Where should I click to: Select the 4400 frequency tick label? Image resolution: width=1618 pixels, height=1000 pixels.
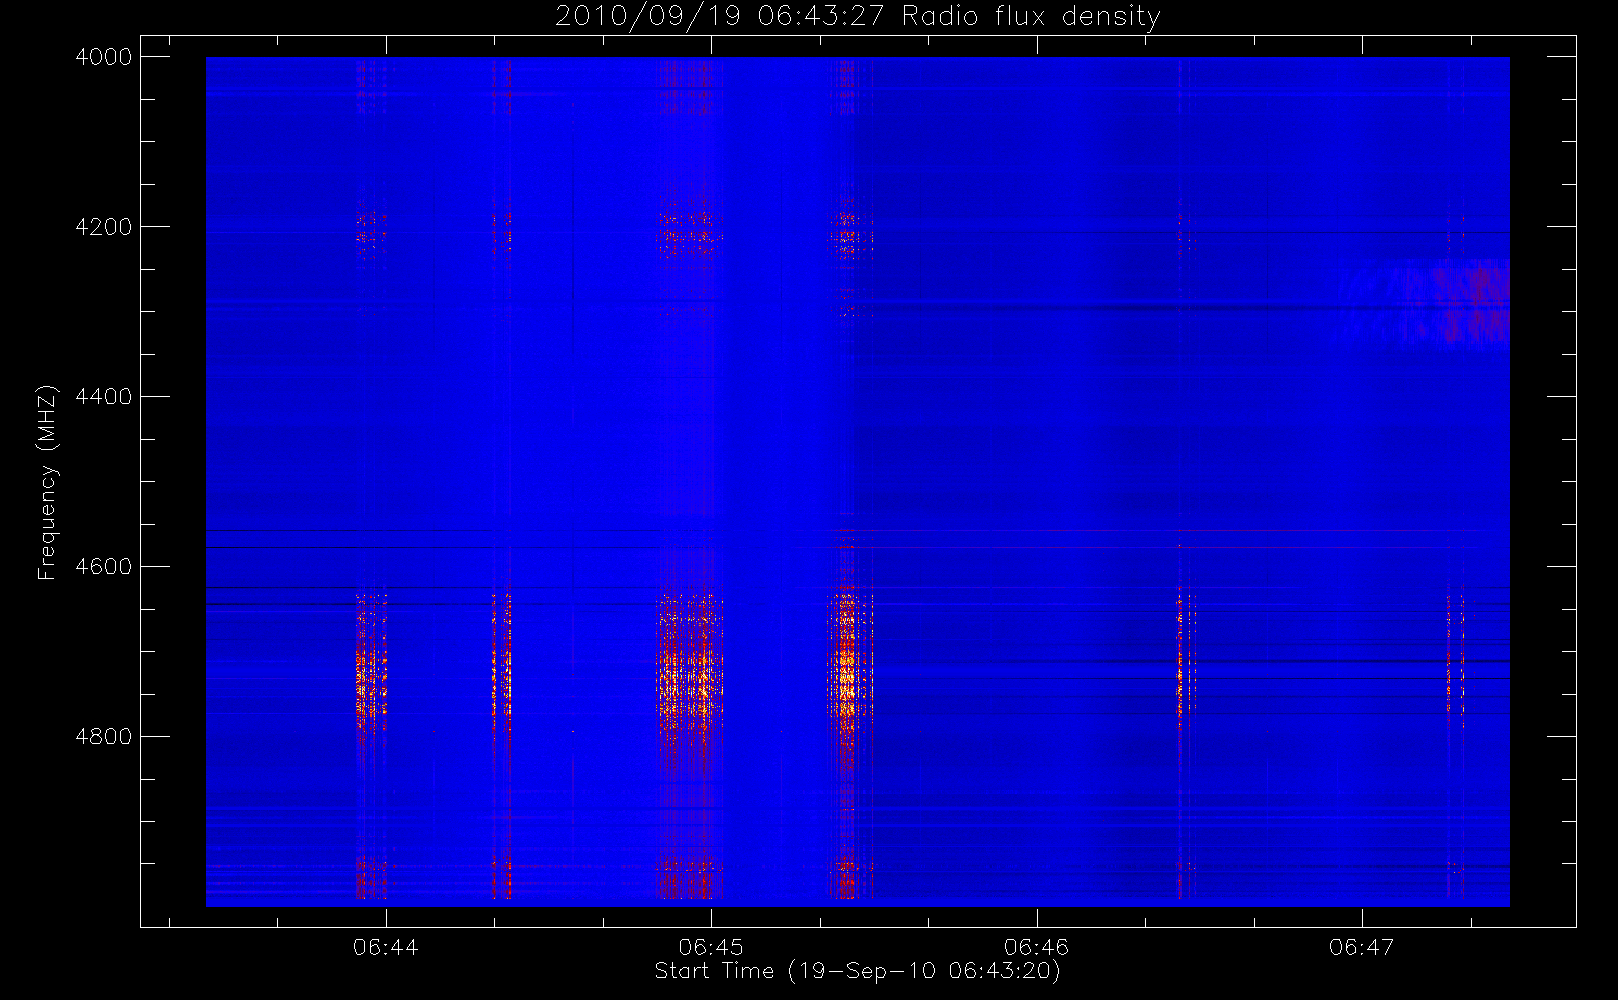(104, 397)
